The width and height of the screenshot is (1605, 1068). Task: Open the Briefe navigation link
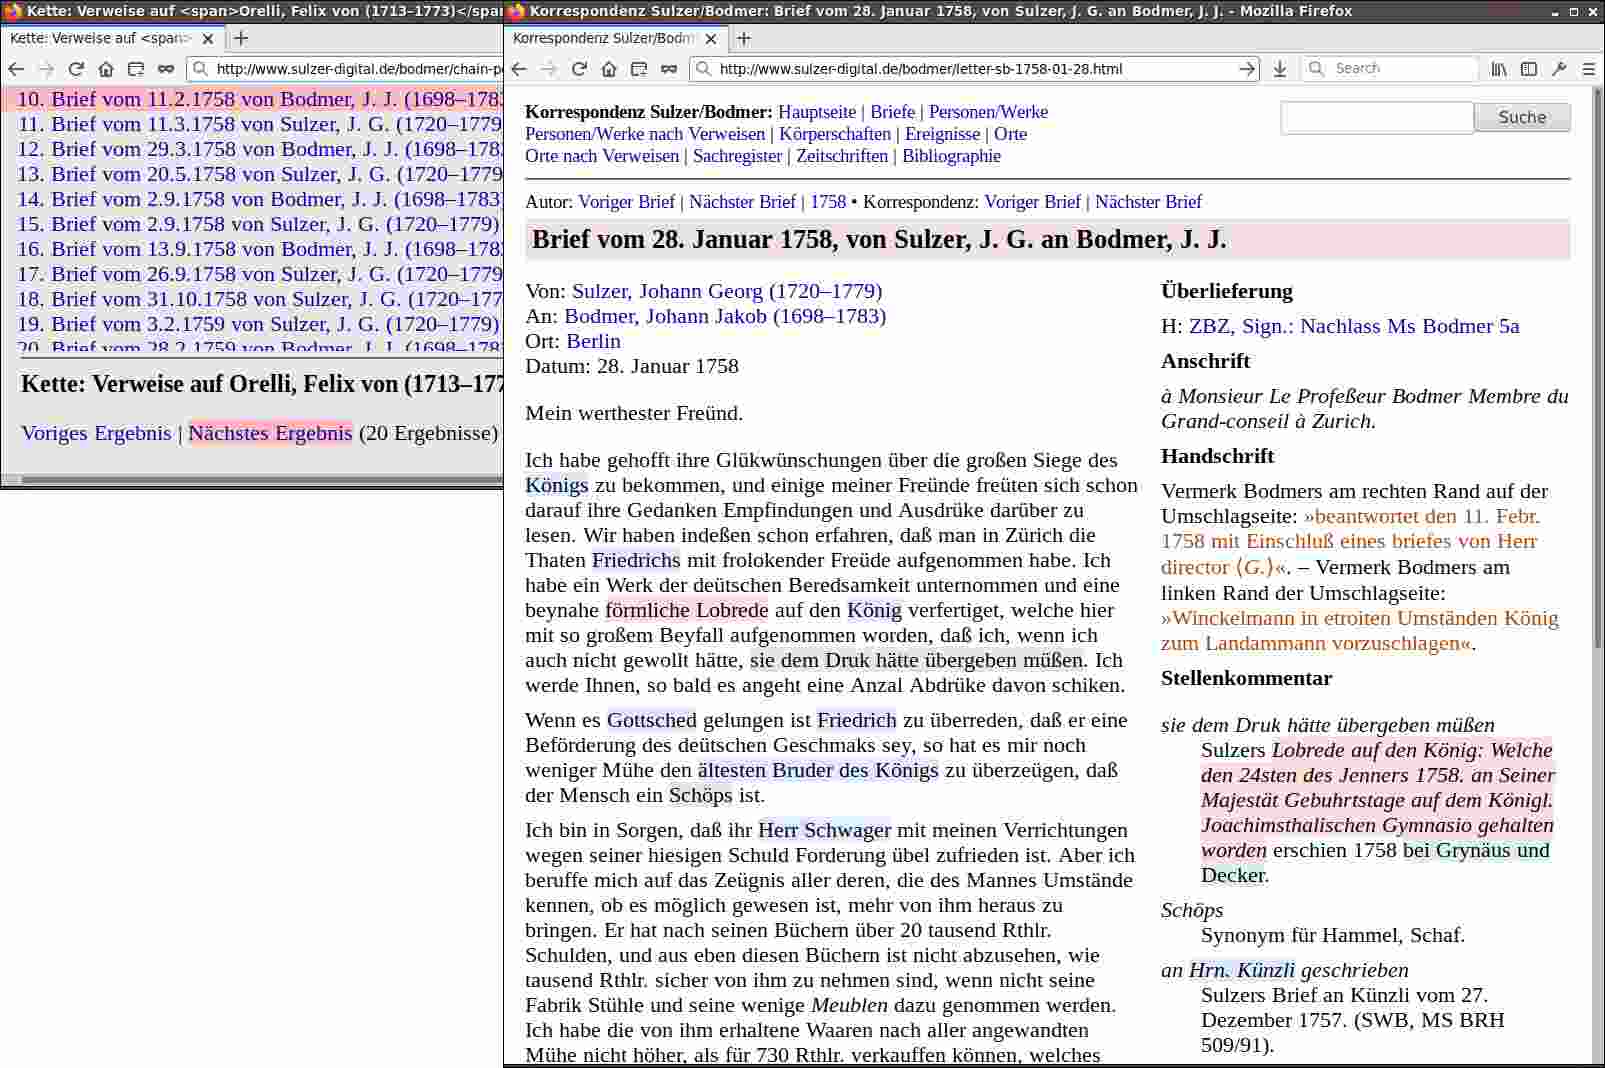[x=892, y=112]
